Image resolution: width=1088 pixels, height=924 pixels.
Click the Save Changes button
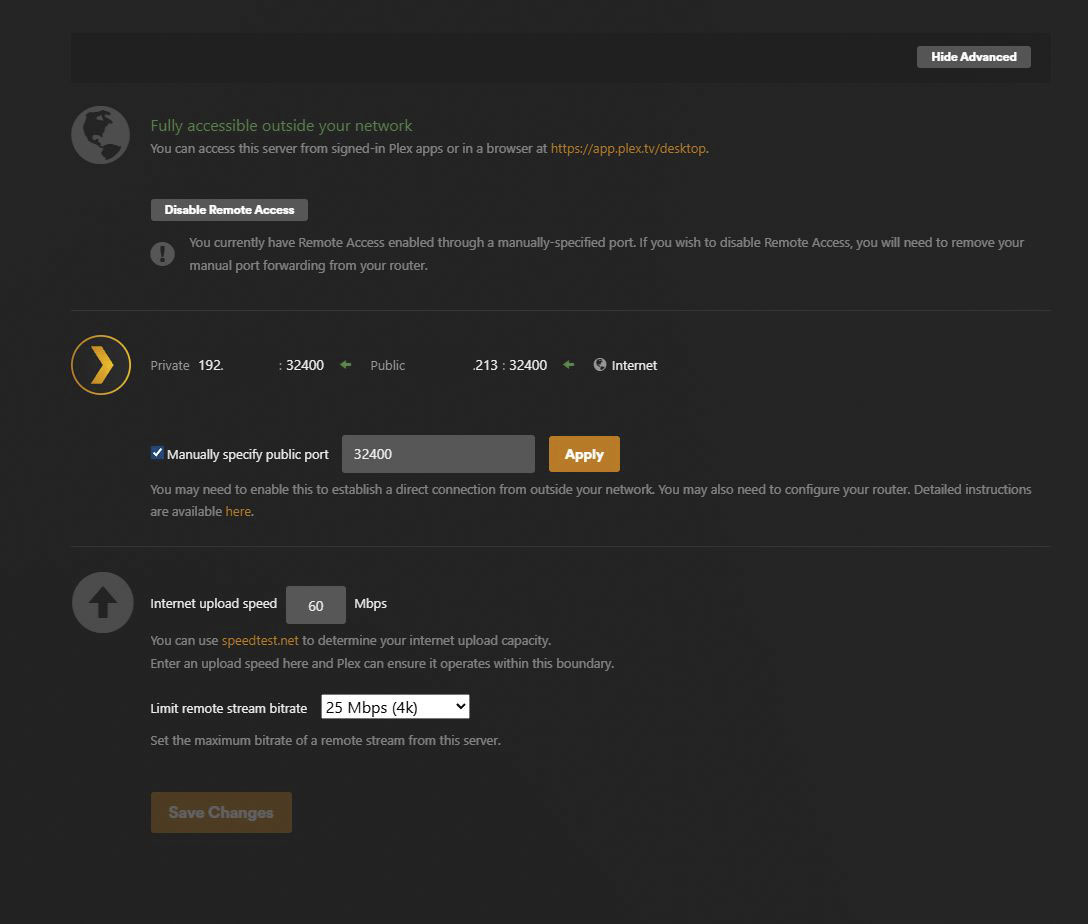[x=221, y=812]
